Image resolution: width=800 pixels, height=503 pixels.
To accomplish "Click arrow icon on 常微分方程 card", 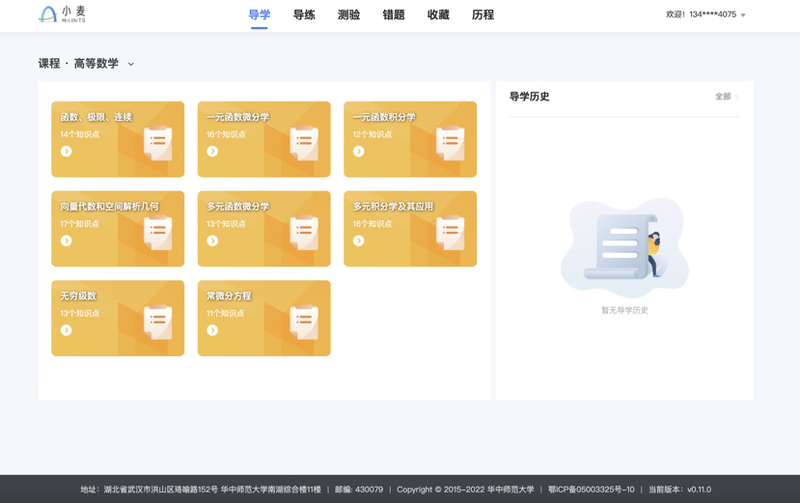I will [212, 330].
